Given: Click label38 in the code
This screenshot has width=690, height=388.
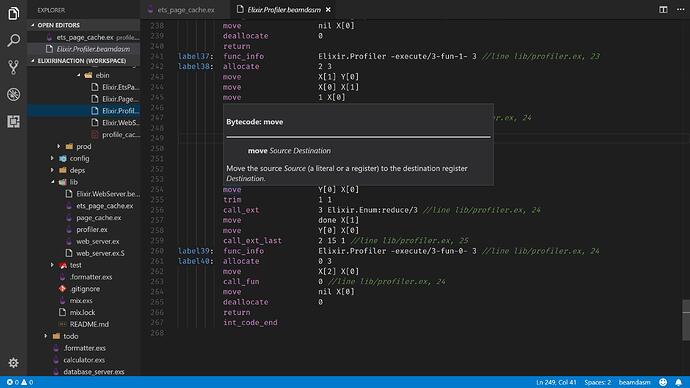Looking at the screenshot, I should point(195,66).
